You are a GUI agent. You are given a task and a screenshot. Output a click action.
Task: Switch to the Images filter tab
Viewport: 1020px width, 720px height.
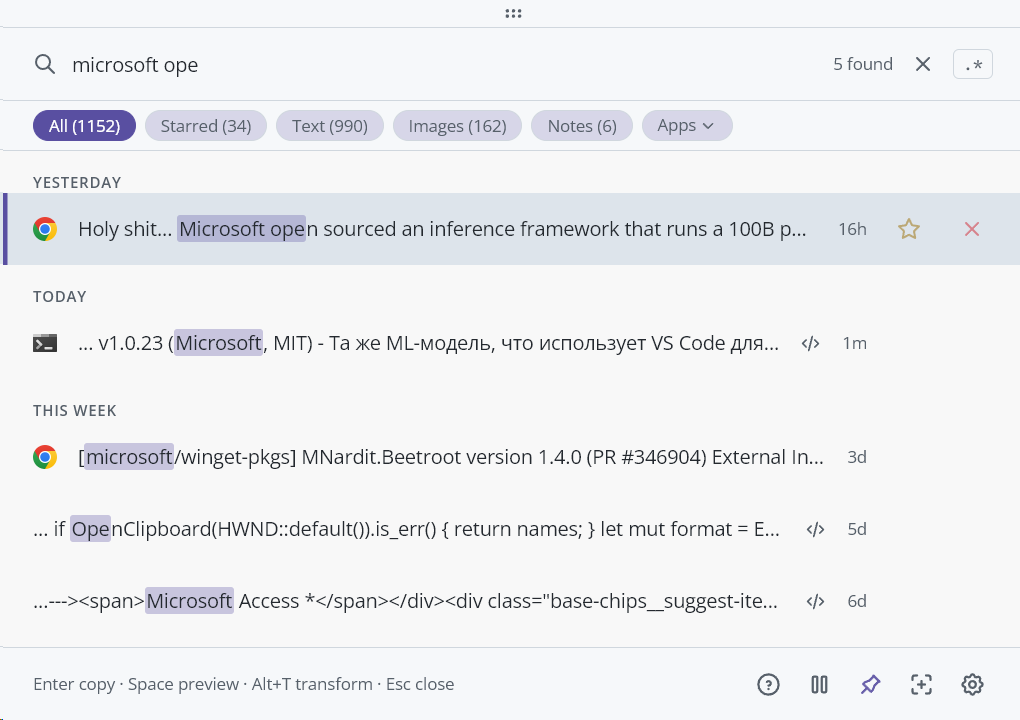[x=457, y=125]
